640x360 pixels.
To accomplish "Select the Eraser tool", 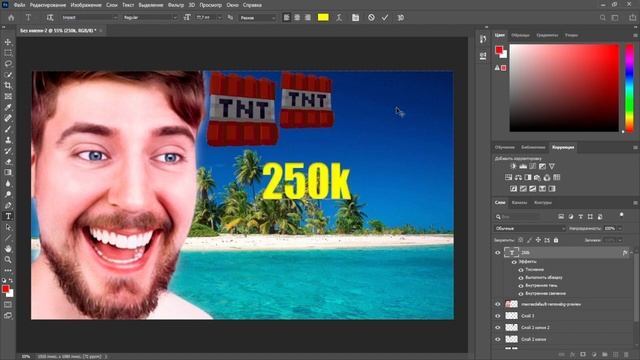I will click(8, 162).
